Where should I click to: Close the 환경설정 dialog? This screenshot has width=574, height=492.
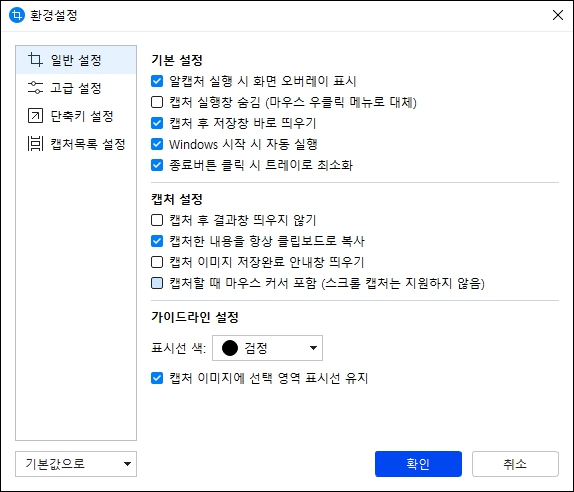[558, 15]
